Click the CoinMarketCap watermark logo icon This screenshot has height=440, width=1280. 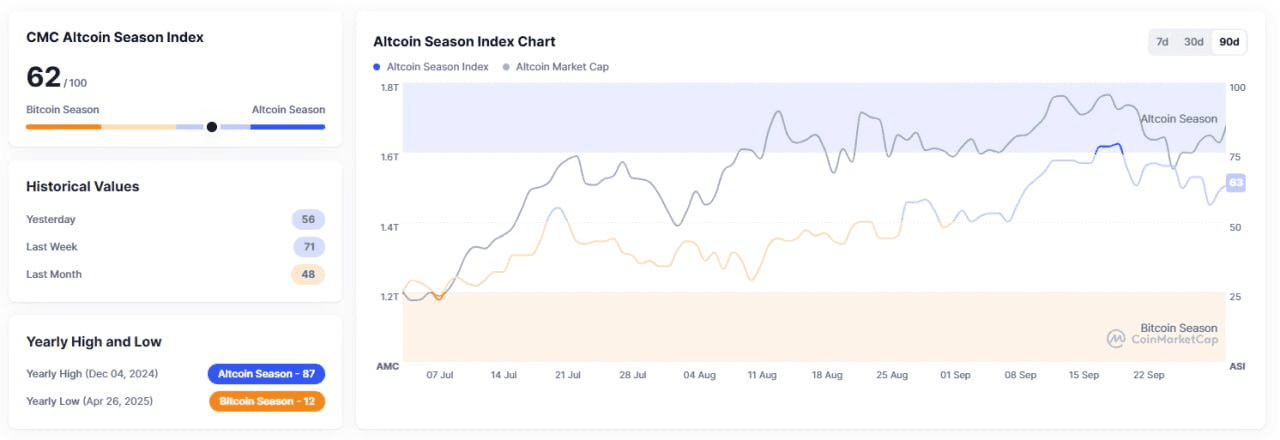[1116, 339]
